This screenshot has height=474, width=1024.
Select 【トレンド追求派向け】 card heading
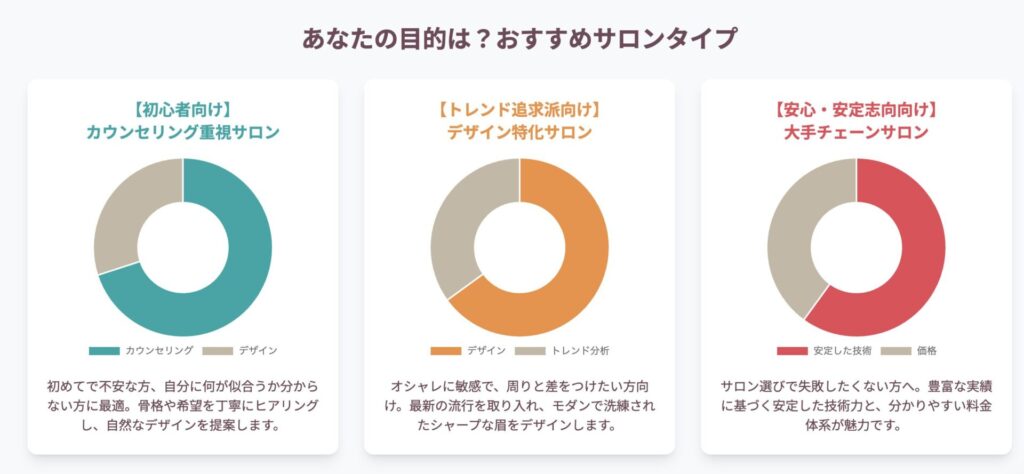pos(519,109)
